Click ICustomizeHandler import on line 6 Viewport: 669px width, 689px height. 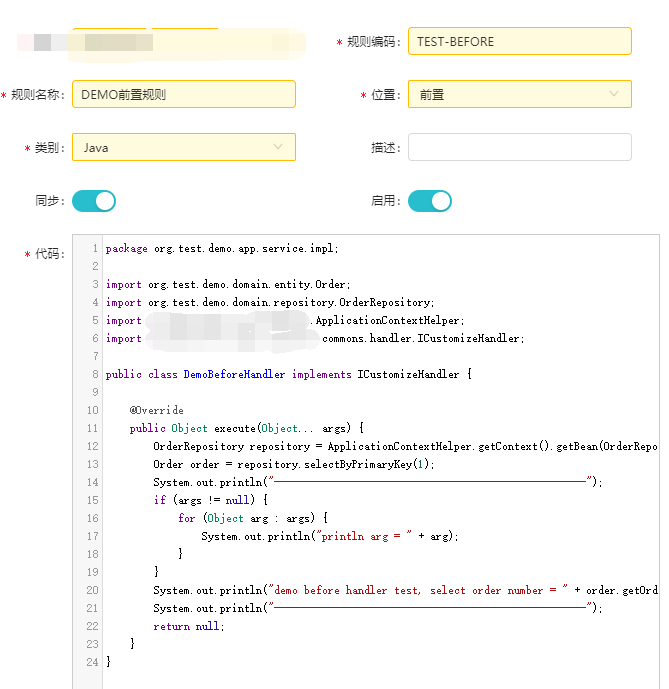point(315,339)
